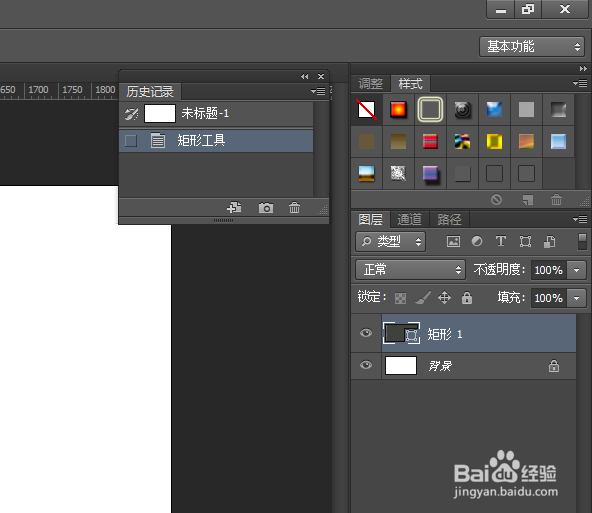Switch to the 通道 tab

pyautogui.click(x=409, y=219)
